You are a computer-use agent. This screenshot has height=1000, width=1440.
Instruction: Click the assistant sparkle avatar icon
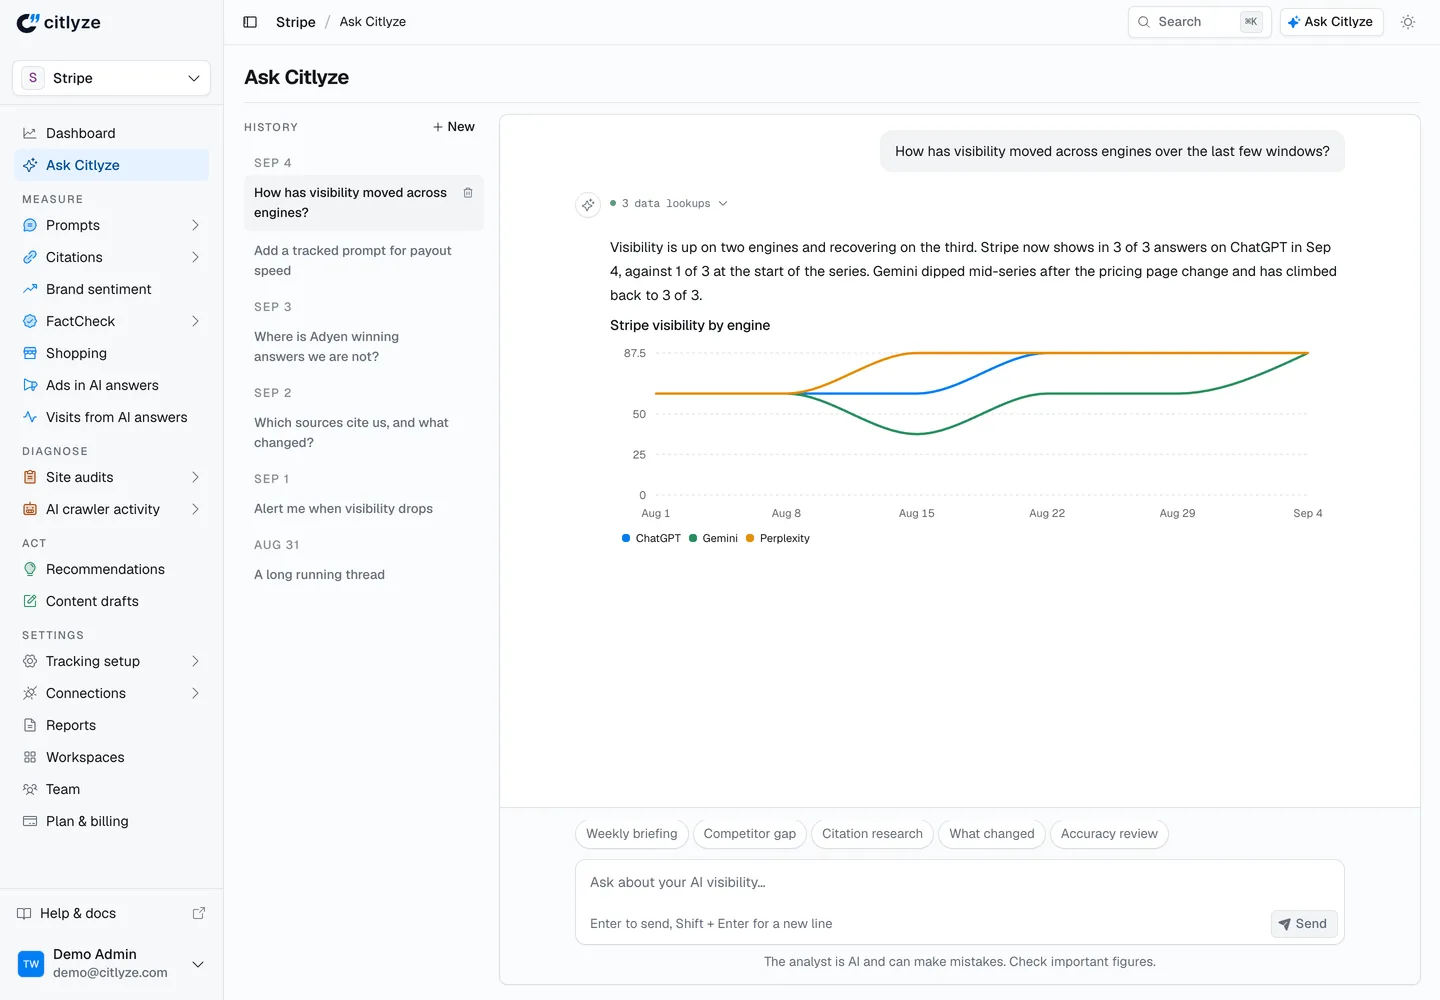click(x=588, y=204)
